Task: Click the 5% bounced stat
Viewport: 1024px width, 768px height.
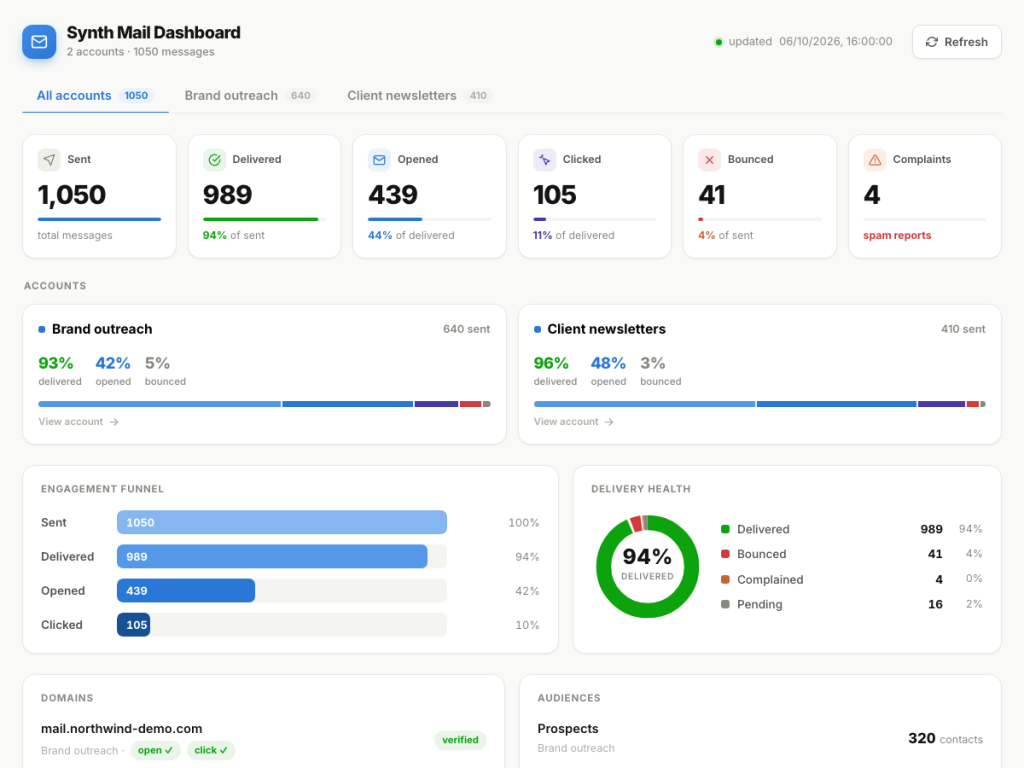Action: 165,370
